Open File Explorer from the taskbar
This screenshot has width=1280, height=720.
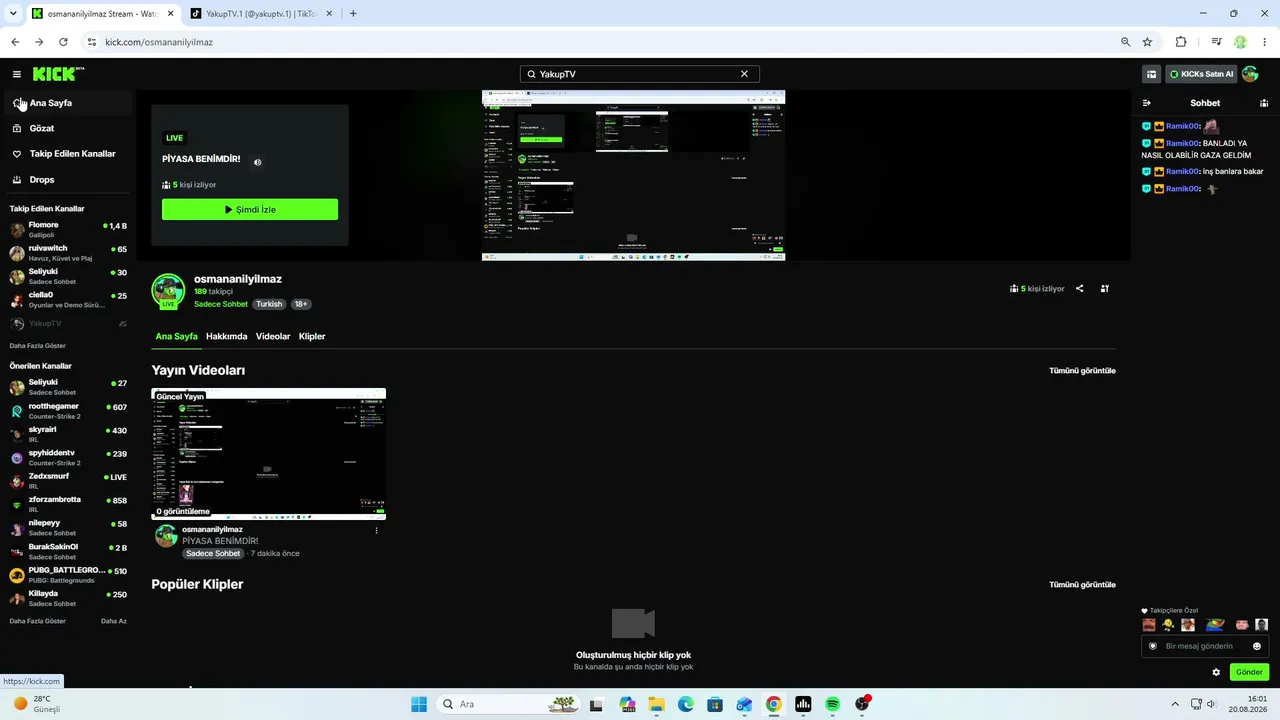[657, 704]
